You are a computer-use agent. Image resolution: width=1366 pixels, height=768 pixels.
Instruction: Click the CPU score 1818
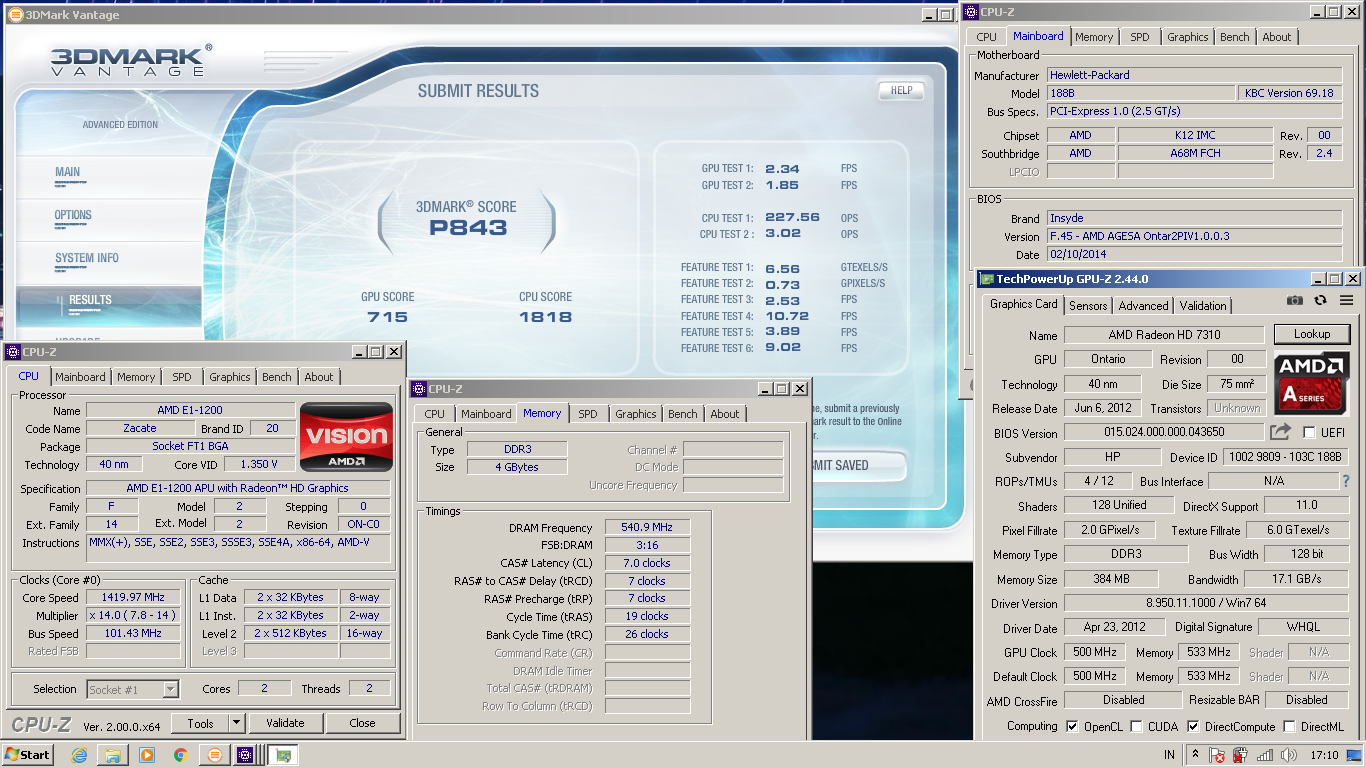click(x=545, y=317)
